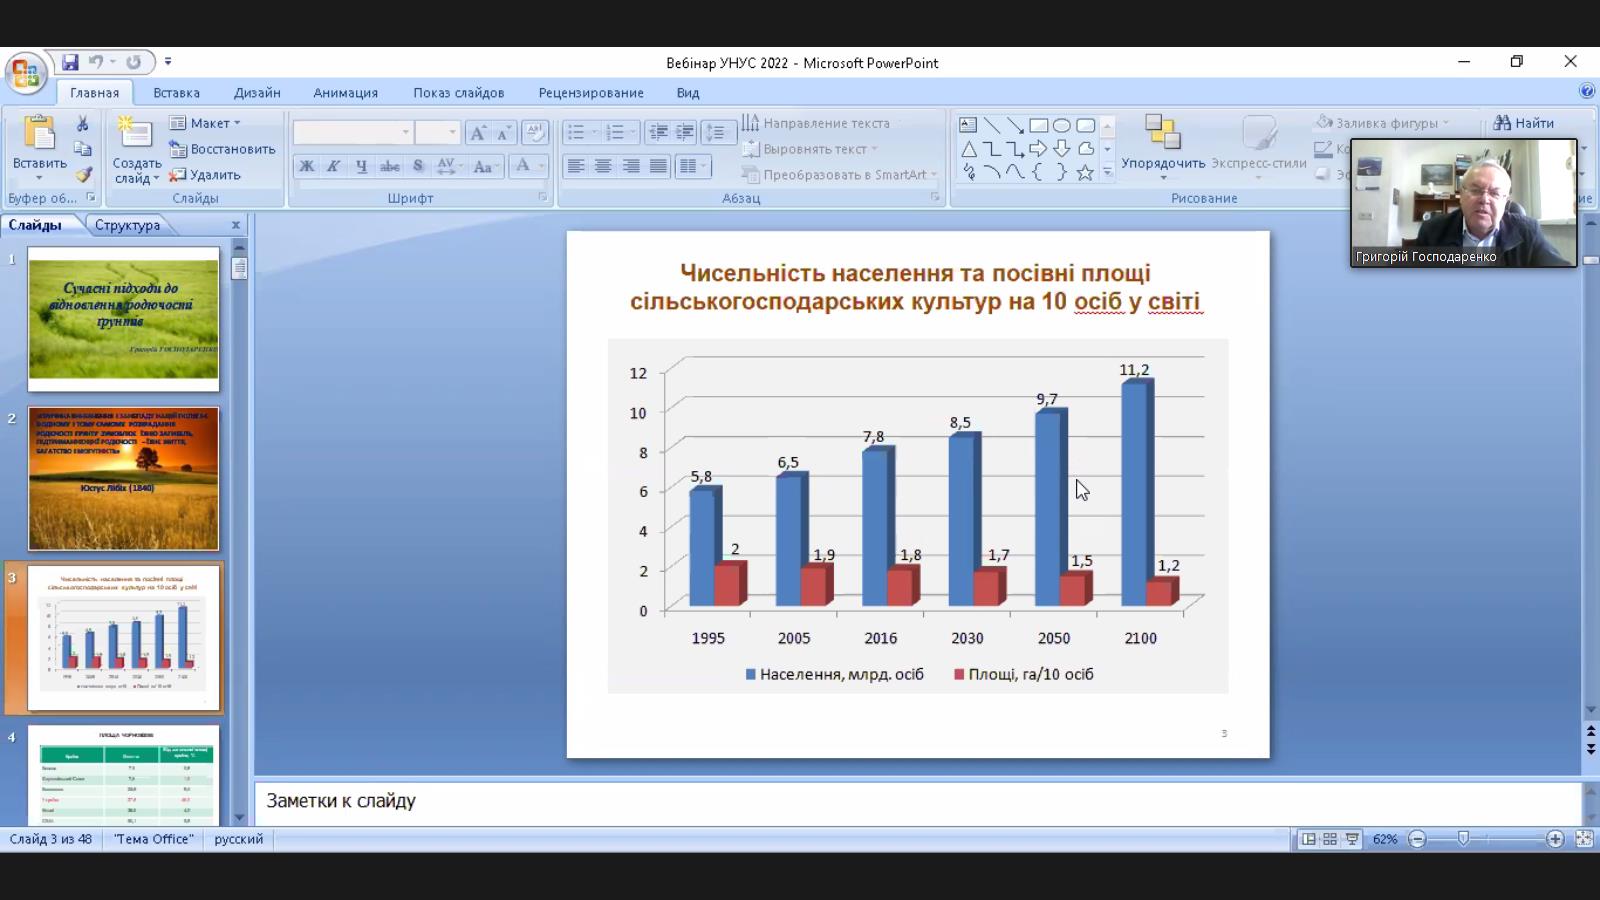Viewport: 1600px width, 900px height.
Task: Open the font name combo box
Action: tap(353, 133)
